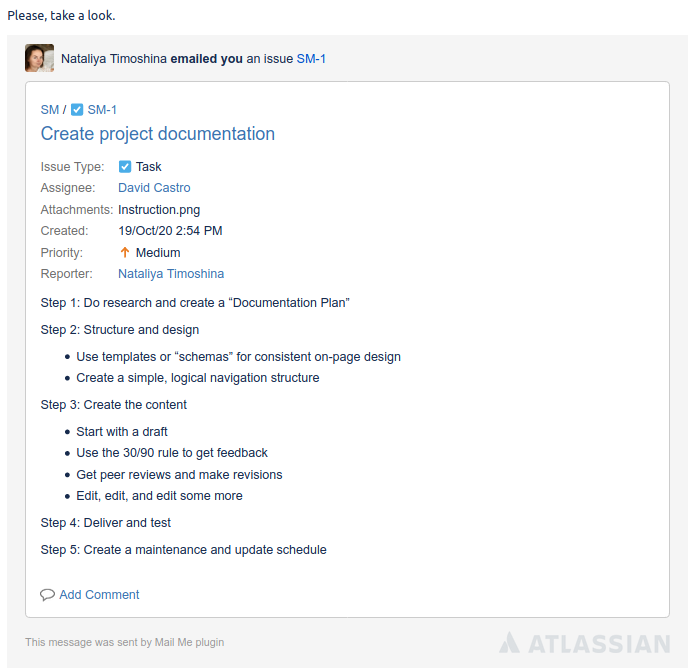Image resolution: width=695 pixels, height=670 pixels.
Task: Click the Task issue type icon
Action: [x=125, y=167]
